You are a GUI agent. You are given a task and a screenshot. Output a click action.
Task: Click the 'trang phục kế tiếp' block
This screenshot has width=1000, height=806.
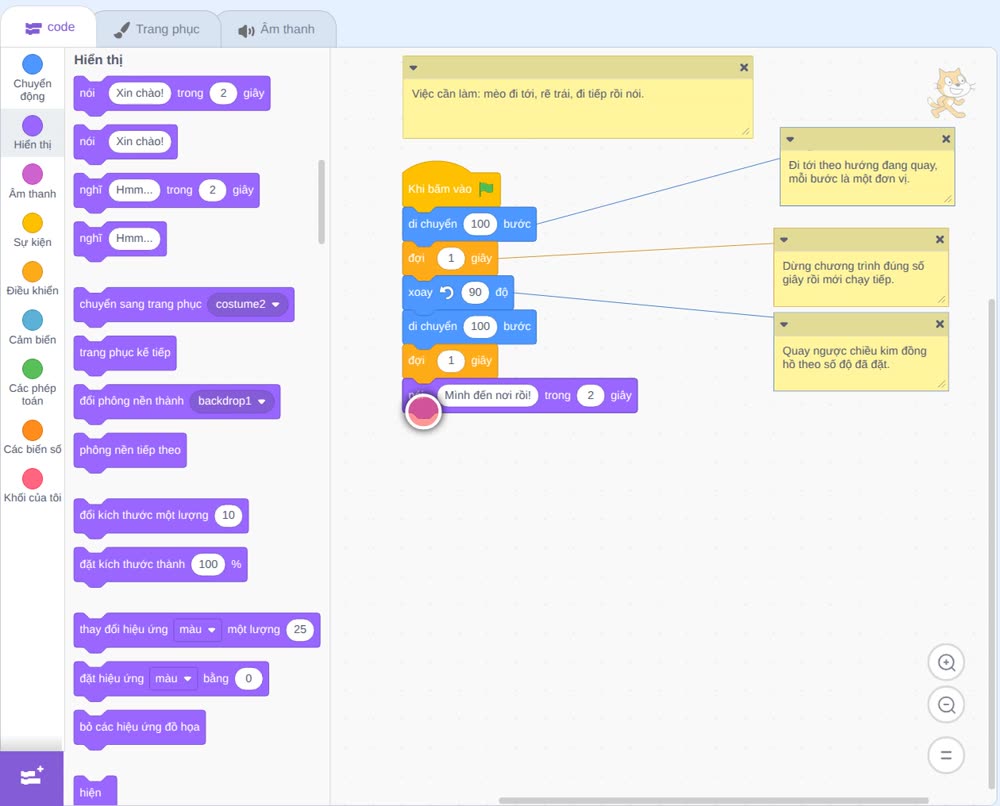(x=125, y=354)
